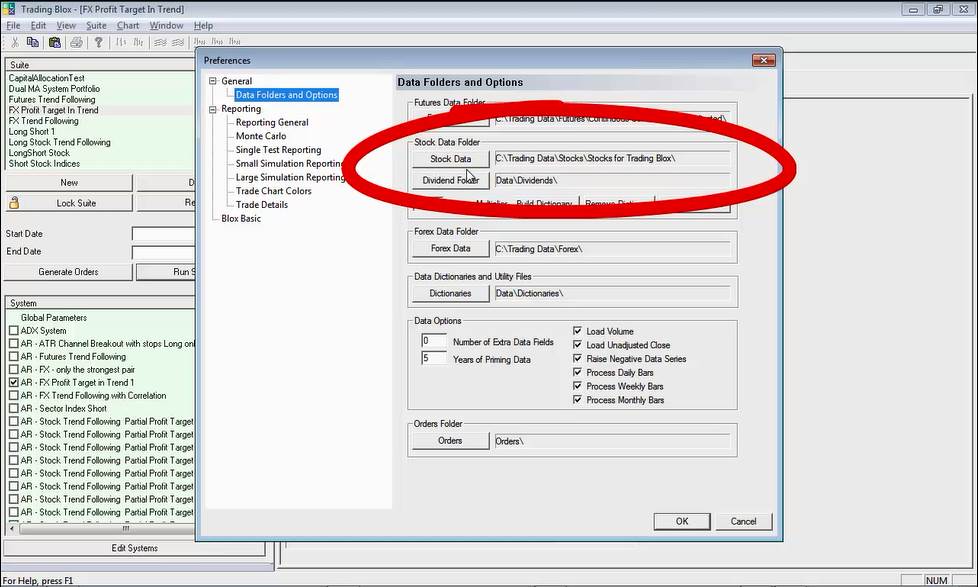Click the Cut scissors toolbar icon
Screen dimensions: 978x587
(15, 42)
